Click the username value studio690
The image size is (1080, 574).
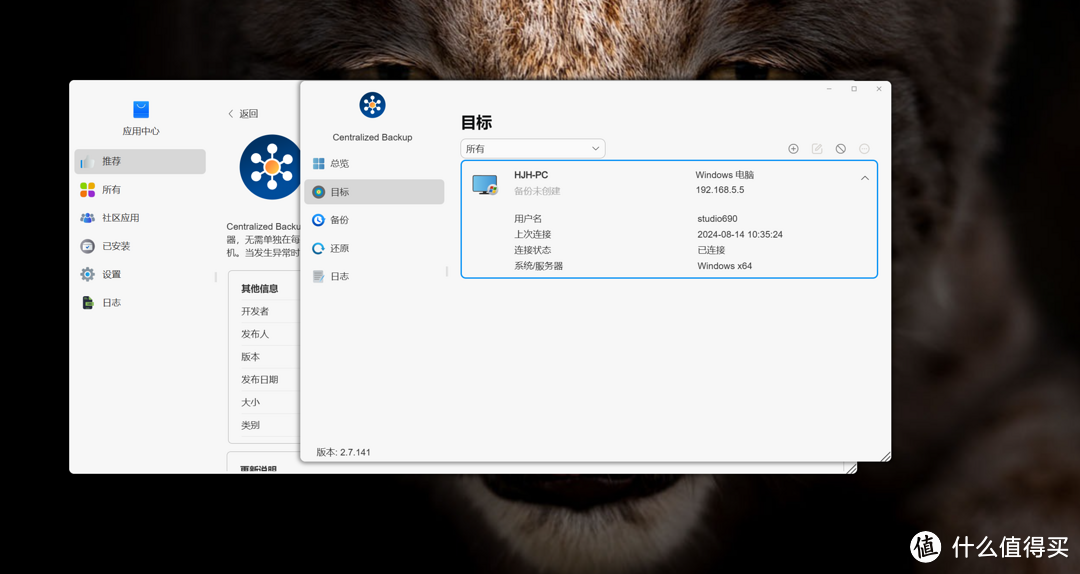[717, 219]
